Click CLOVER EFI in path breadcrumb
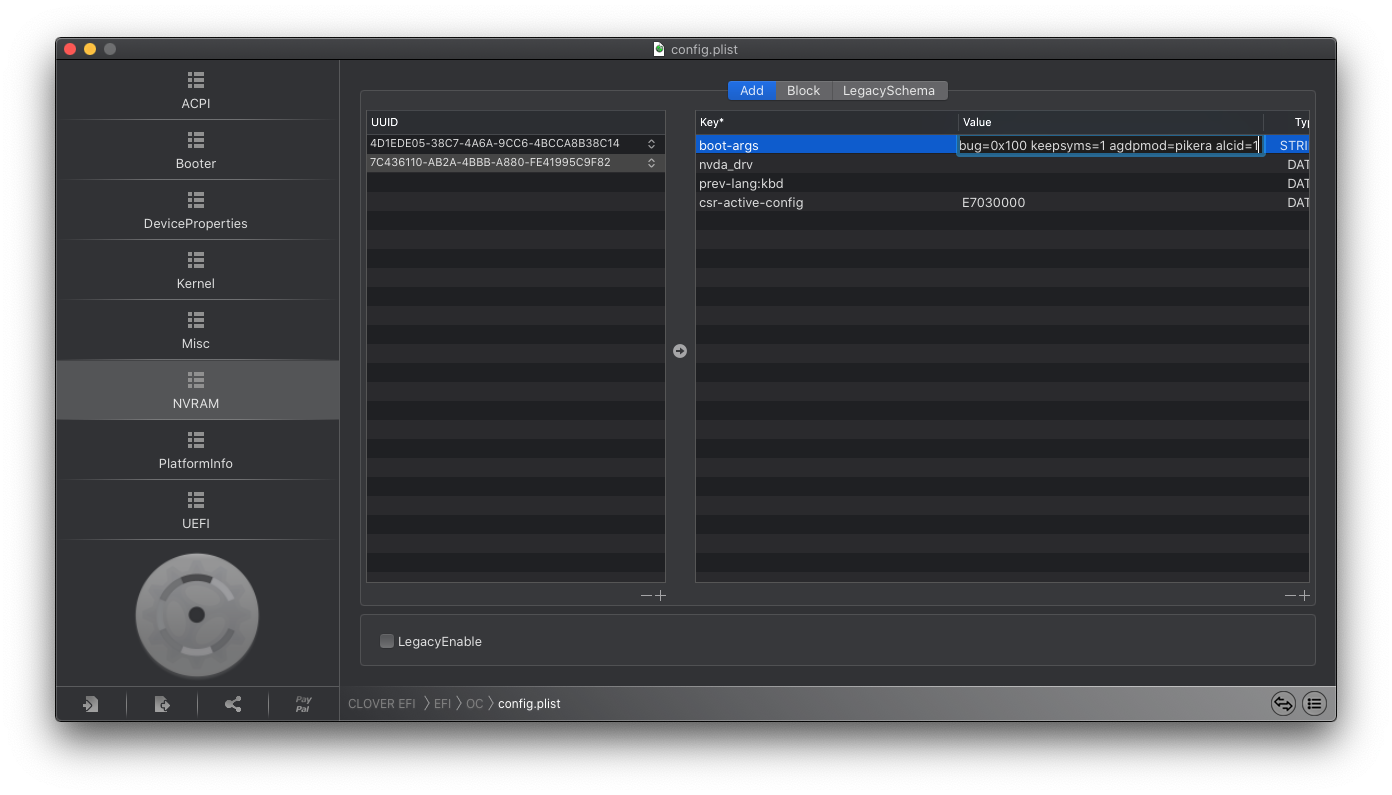This screenshot has width=1392, height=795. (x=381, y=704)
